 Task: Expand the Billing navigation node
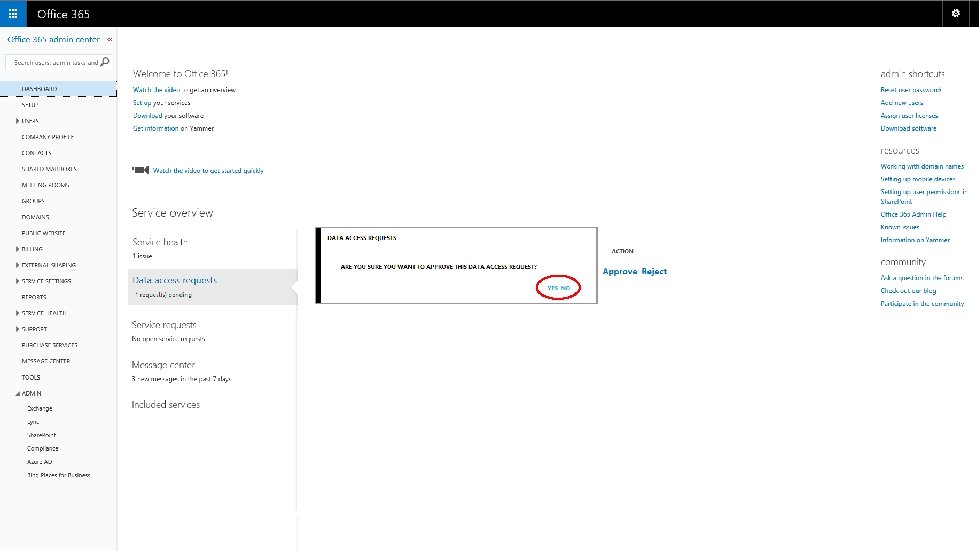[x=17, y=249]
